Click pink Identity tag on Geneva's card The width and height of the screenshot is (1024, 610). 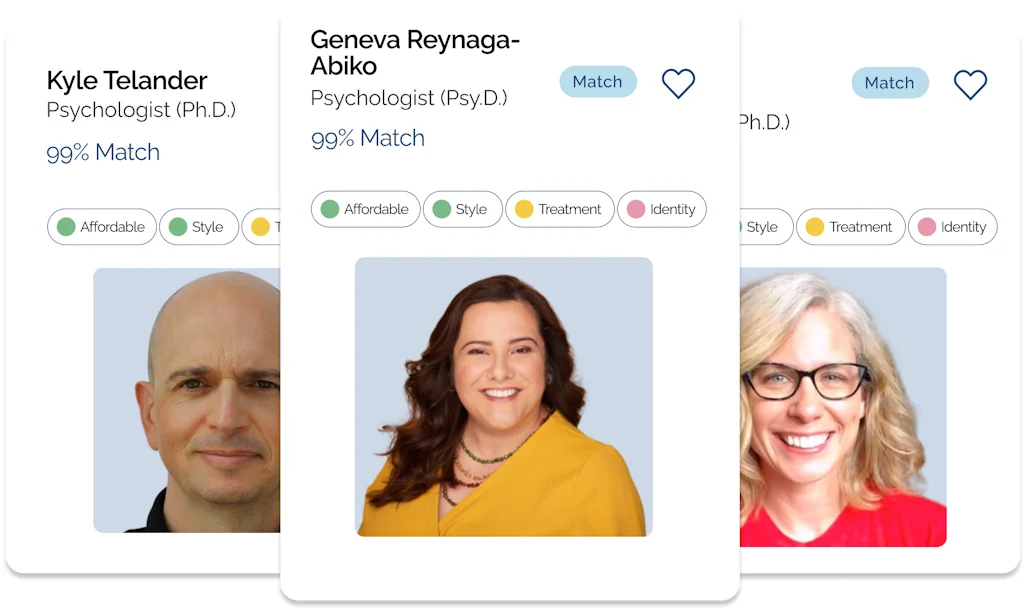pos(662,209)
